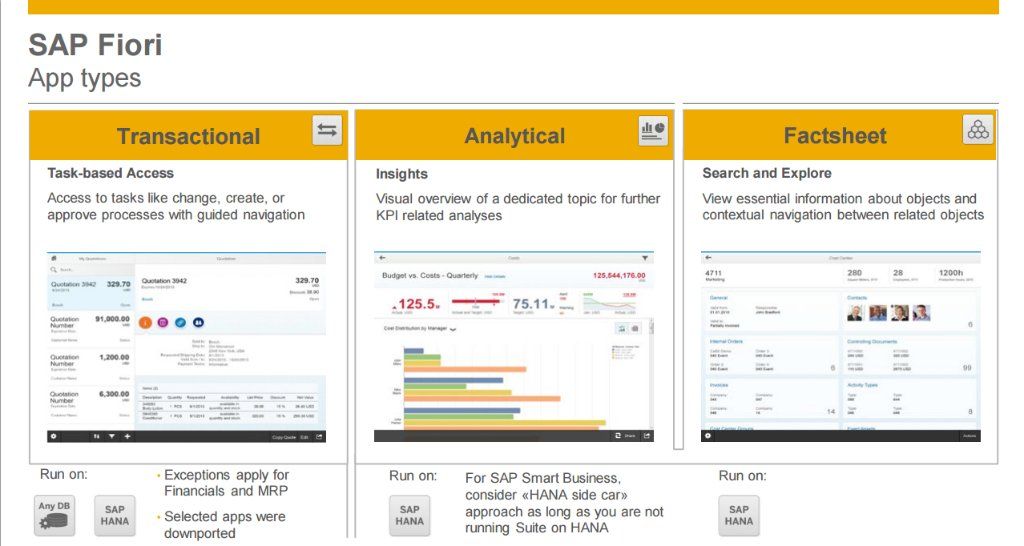This screenshot has width=1024, height=546.
Task: Click the 75.11 target KPI tile
Action: (x=532, y=304)
